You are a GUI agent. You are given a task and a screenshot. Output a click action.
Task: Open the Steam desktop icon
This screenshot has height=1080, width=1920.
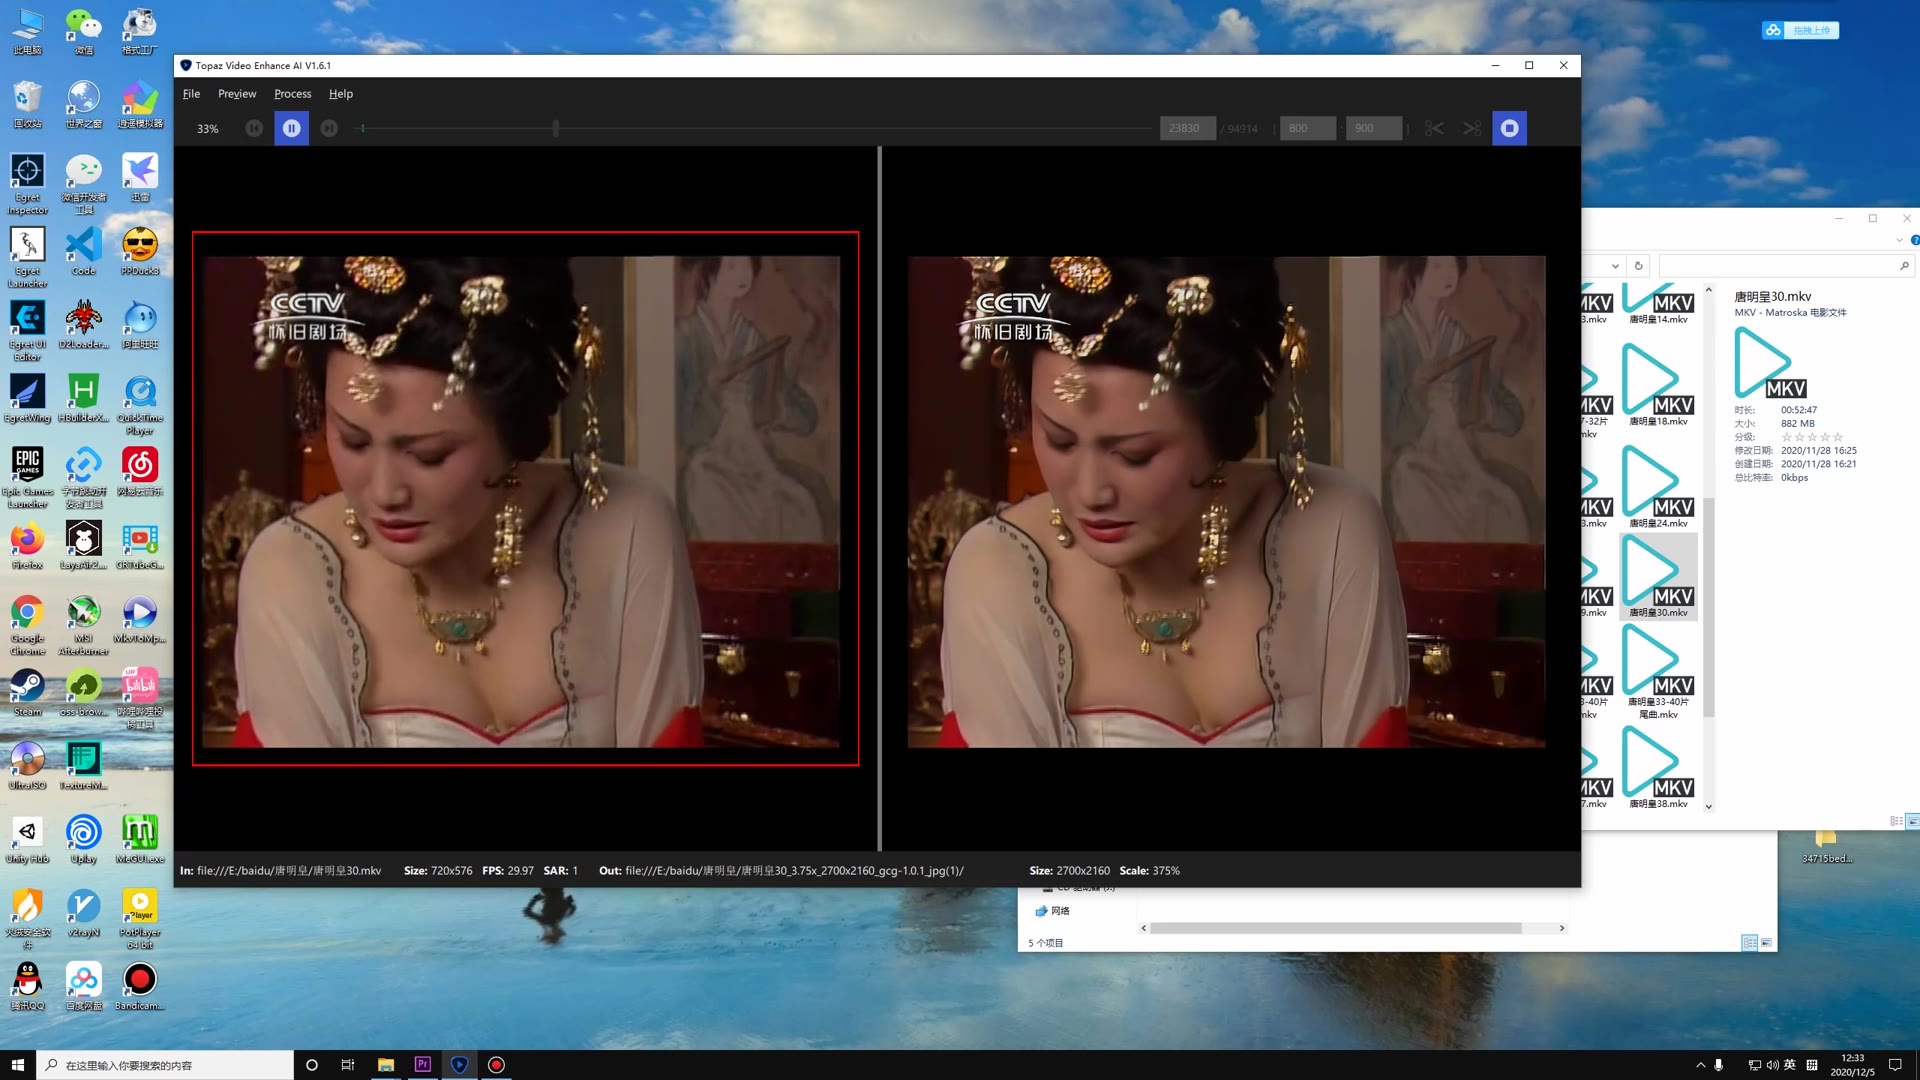click(x=28, y=693)
